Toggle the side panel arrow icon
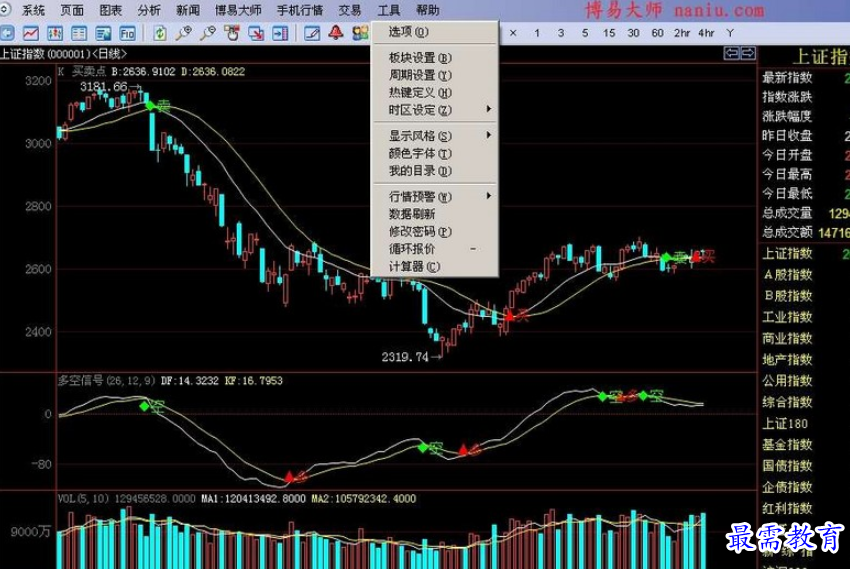 pos(280,34)
